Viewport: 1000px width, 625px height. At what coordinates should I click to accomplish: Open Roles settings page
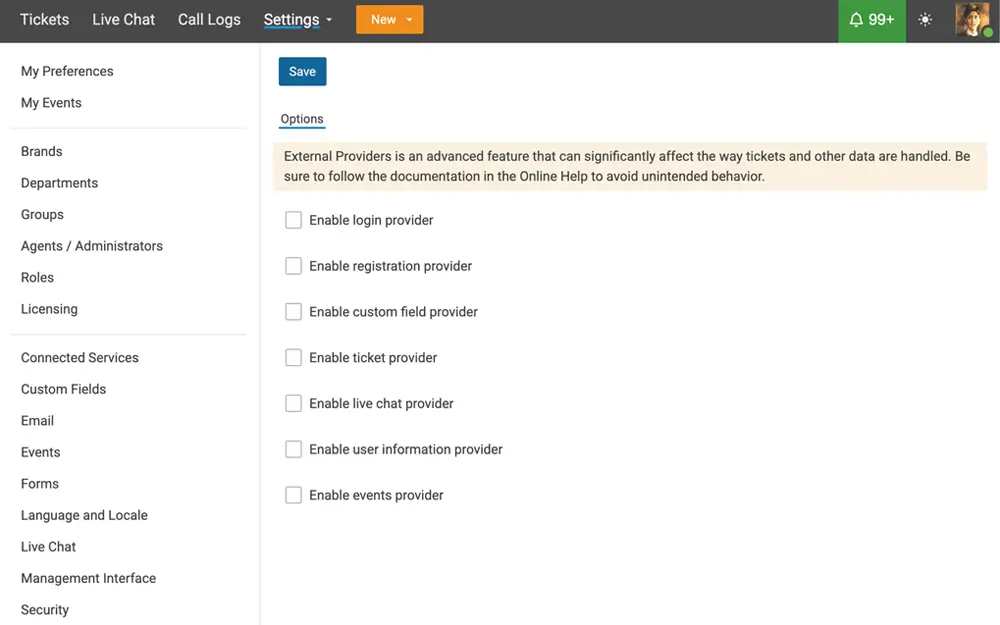pos(37,277)
